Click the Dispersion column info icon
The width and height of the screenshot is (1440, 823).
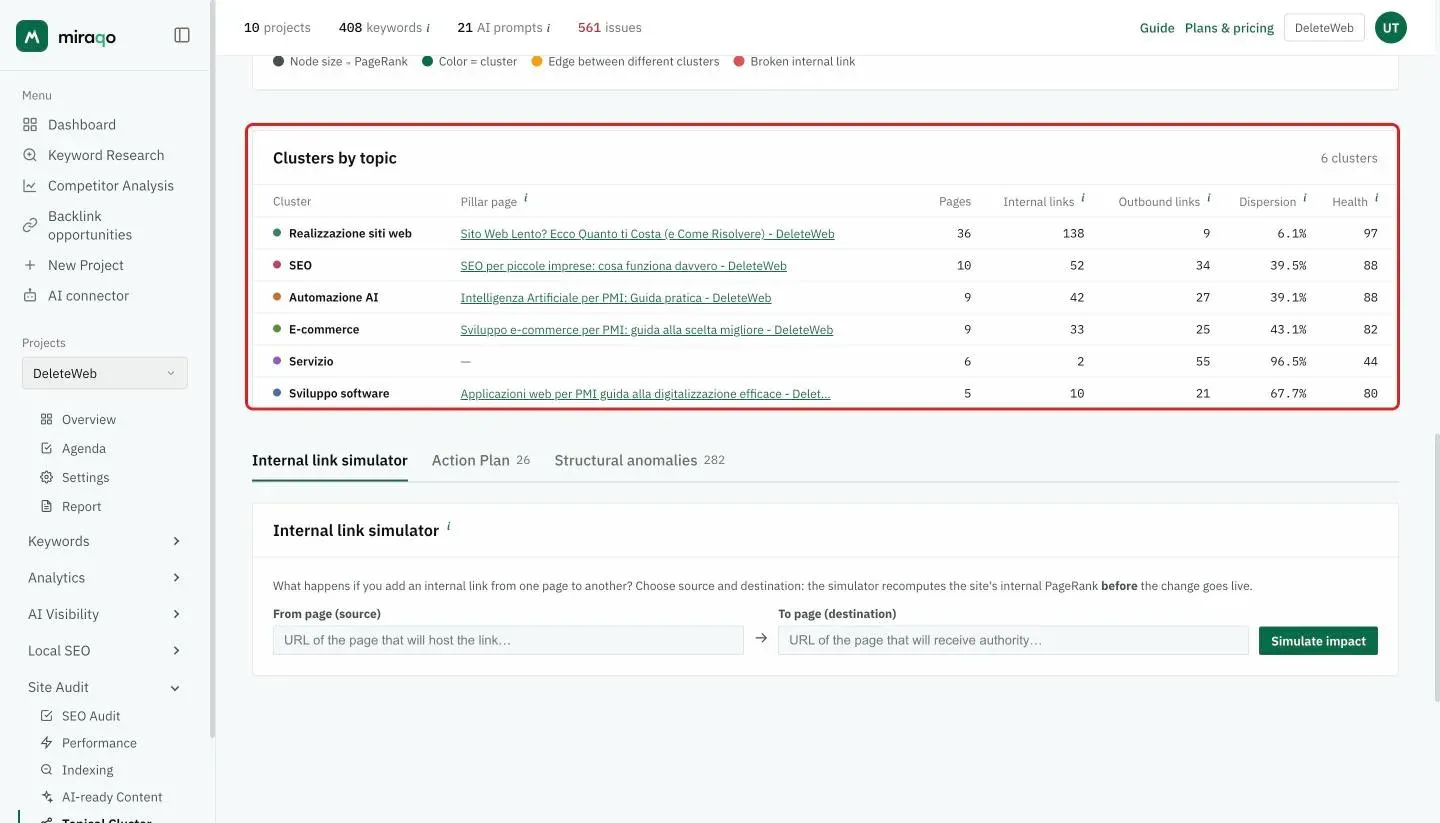[x=1305, y=198]
